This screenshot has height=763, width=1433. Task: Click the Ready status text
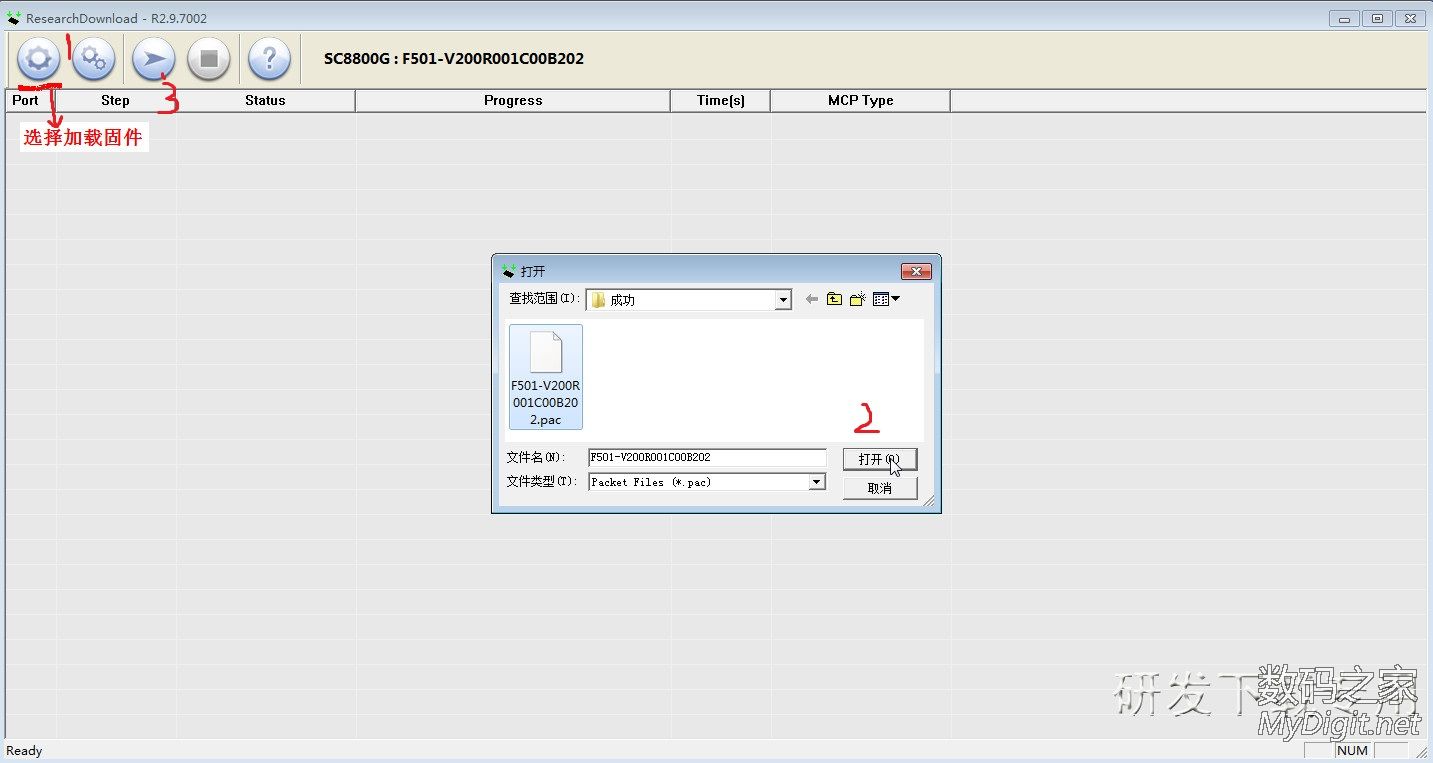(25, 751)
